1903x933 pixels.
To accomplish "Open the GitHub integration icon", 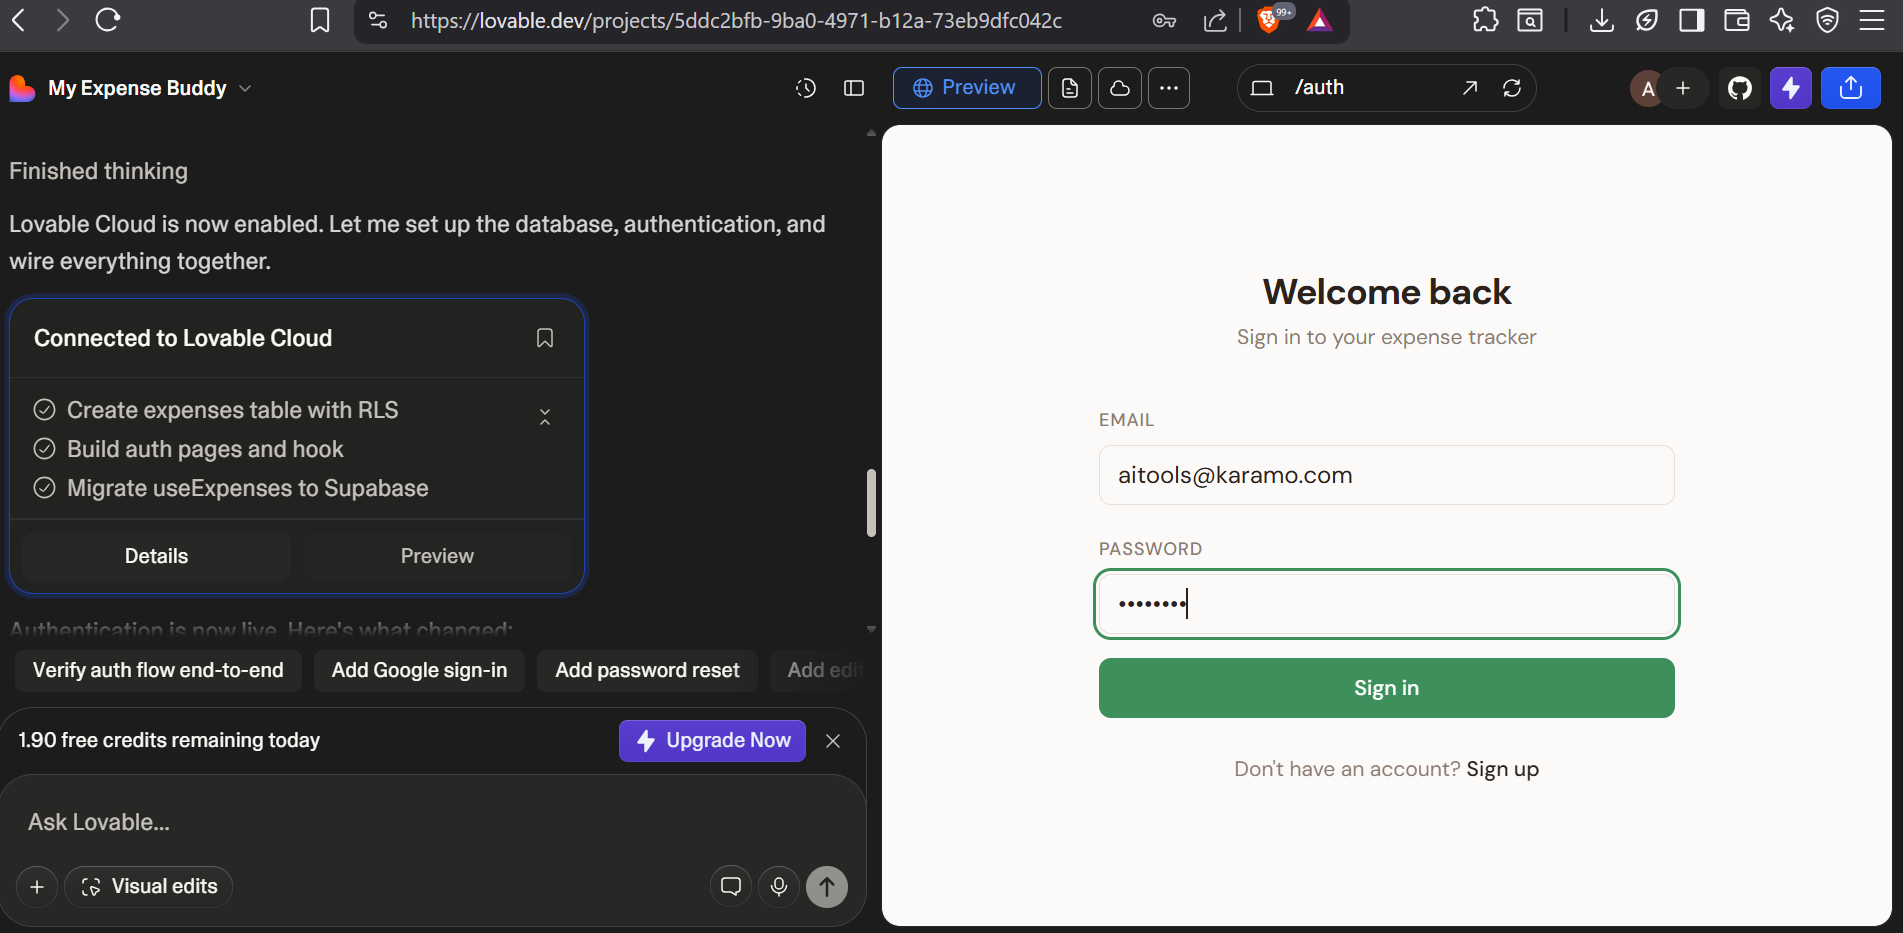I will 1740,88.
